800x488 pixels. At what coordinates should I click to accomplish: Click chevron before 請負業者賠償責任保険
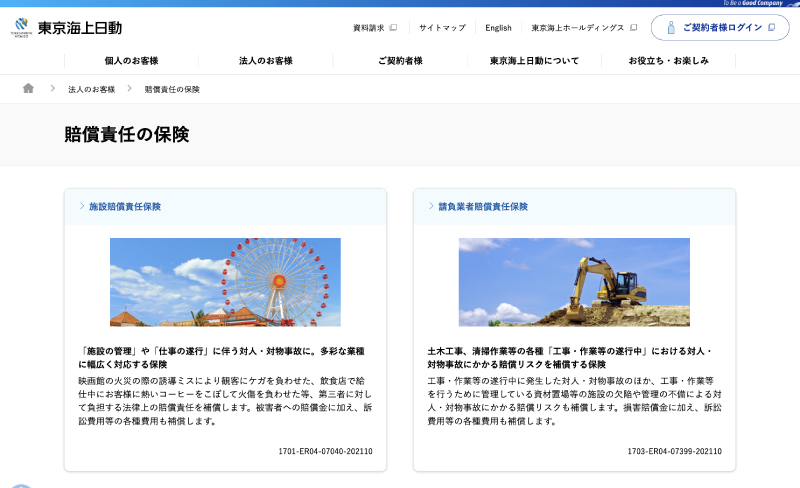pyautogui.click(x=431, y=206)
